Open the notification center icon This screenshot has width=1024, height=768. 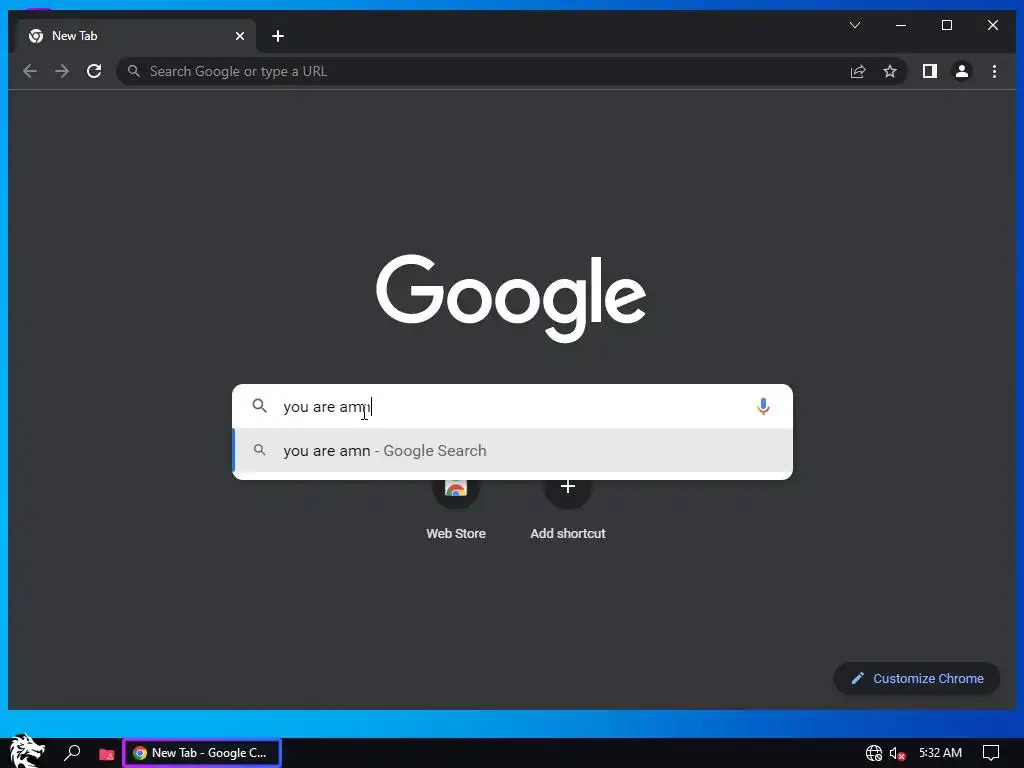coord(991,753)
